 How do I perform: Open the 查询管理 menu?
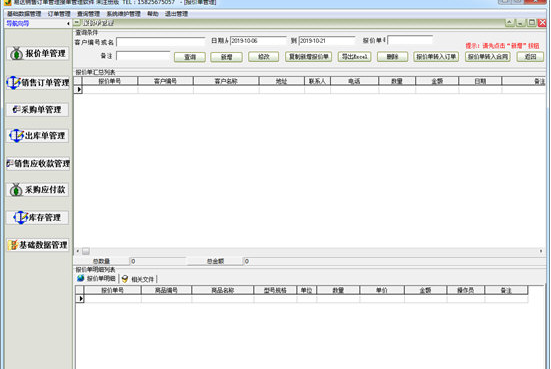[x=89, y=14]
